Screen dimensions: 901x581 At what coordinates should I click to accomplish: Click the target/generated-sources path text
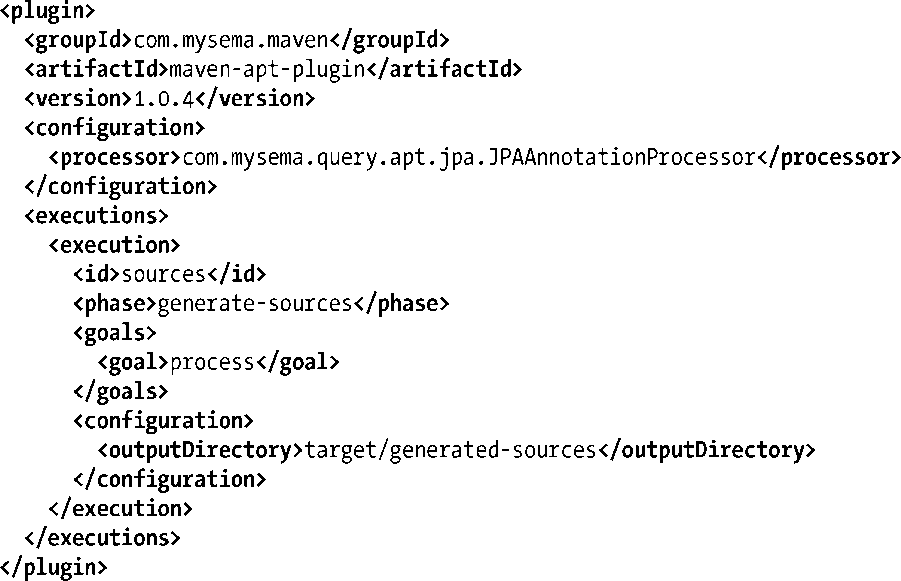pyautogui.click(x=450, y=450)
